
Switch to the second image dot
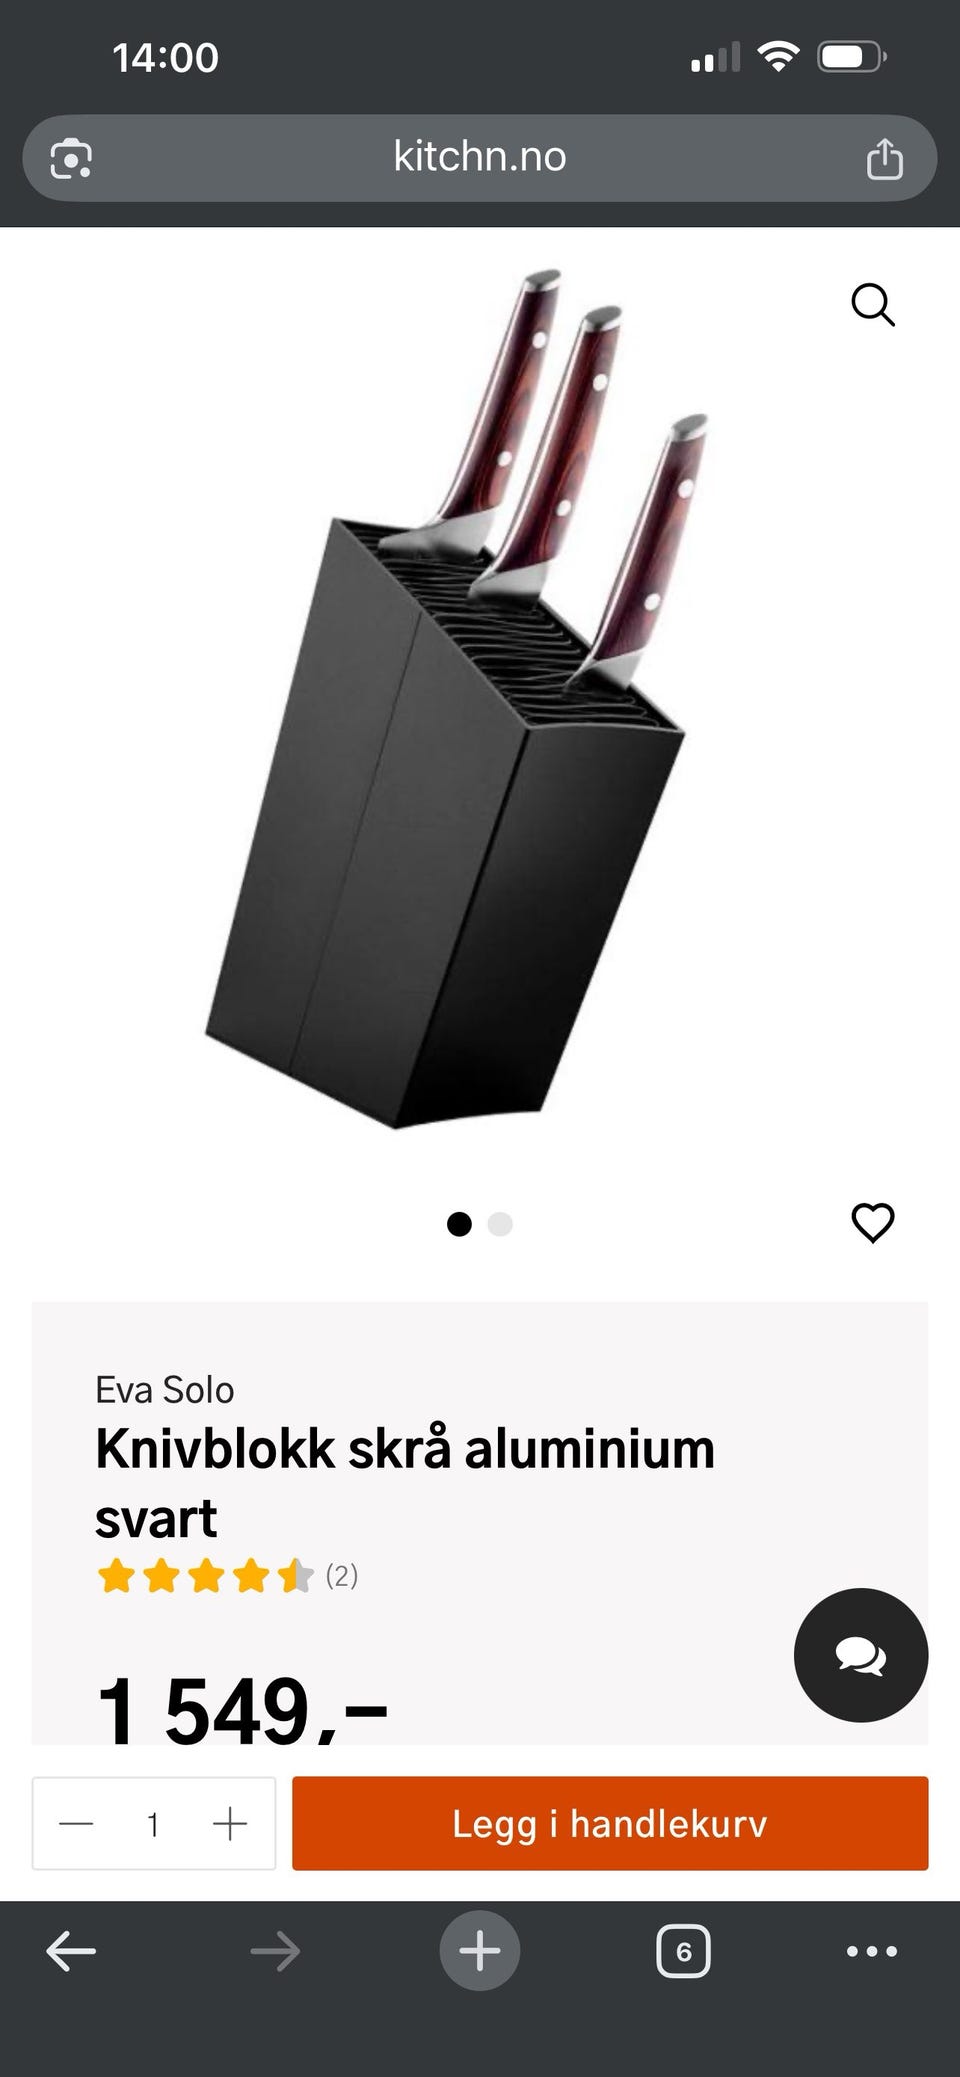500,1224
